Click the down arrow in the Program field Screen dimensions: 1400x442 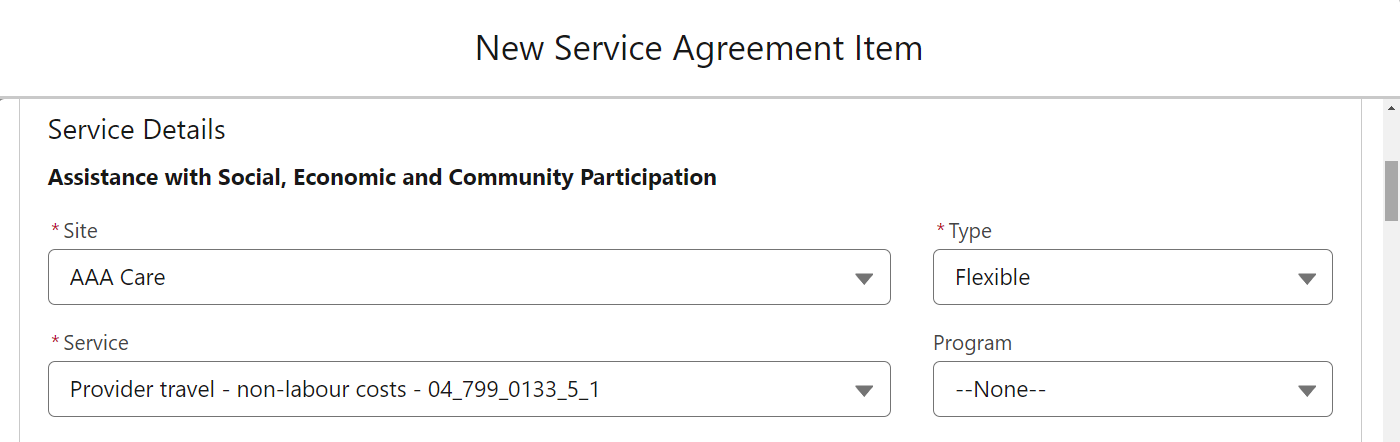[x=1306, y=391]
